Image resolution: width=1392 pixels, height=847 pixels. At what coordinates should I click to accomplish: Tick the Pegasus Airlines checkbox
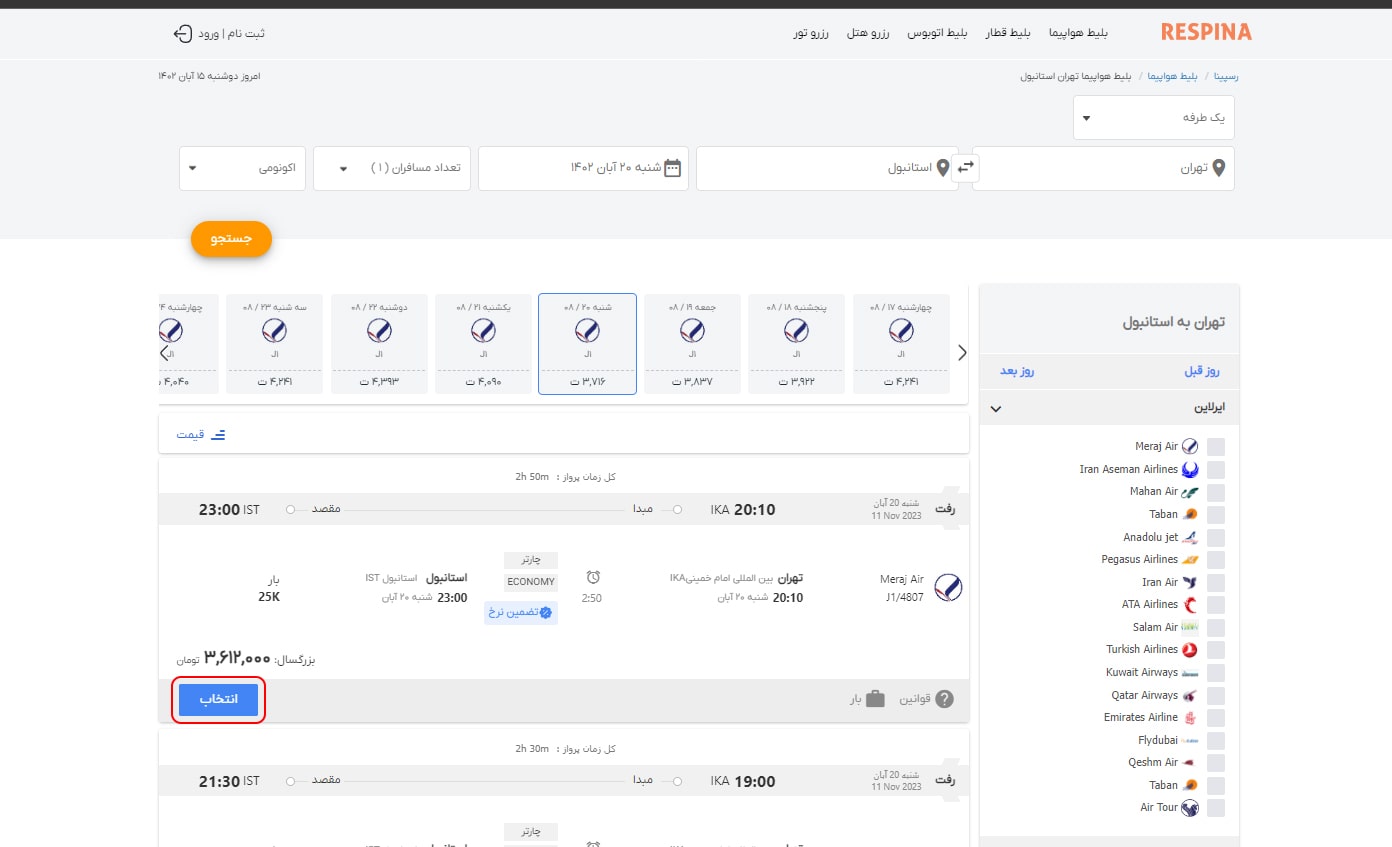[x=1216, y=560]
